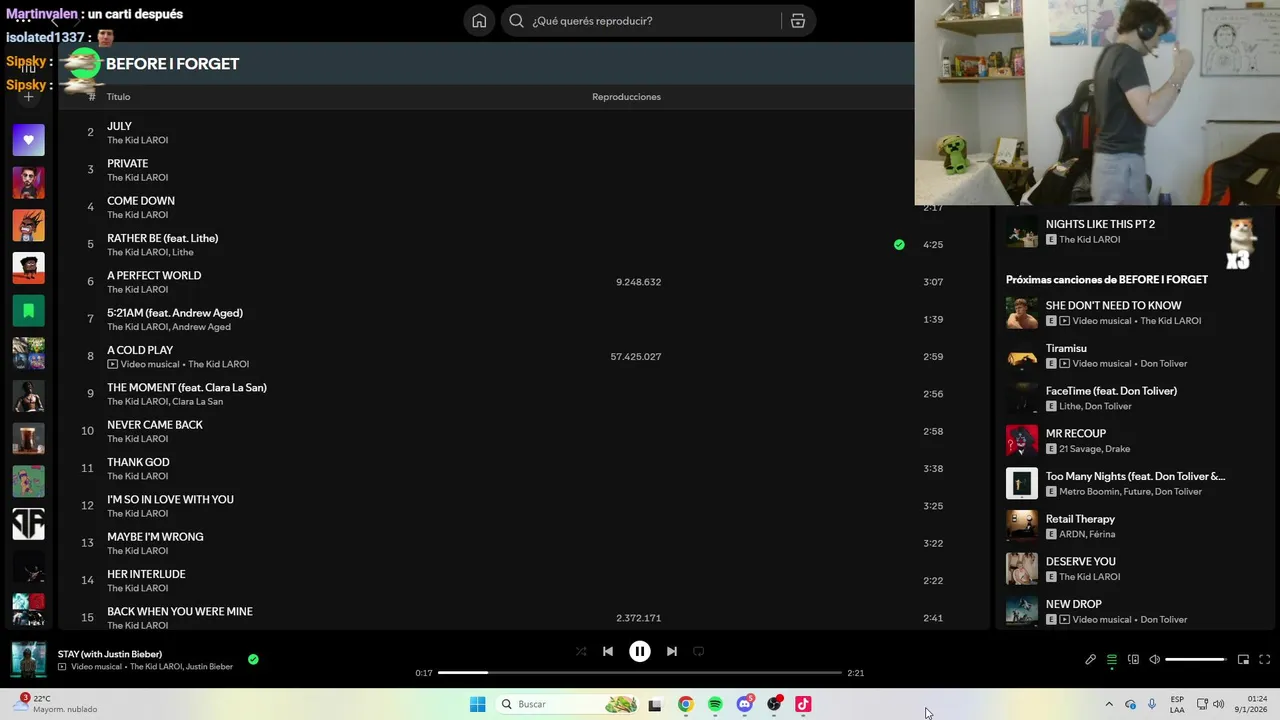The height and width of the screenshot is (720, 1280).
Task: Open Andrew Aged artist link under 5:21AM
Action: point(201,327)
